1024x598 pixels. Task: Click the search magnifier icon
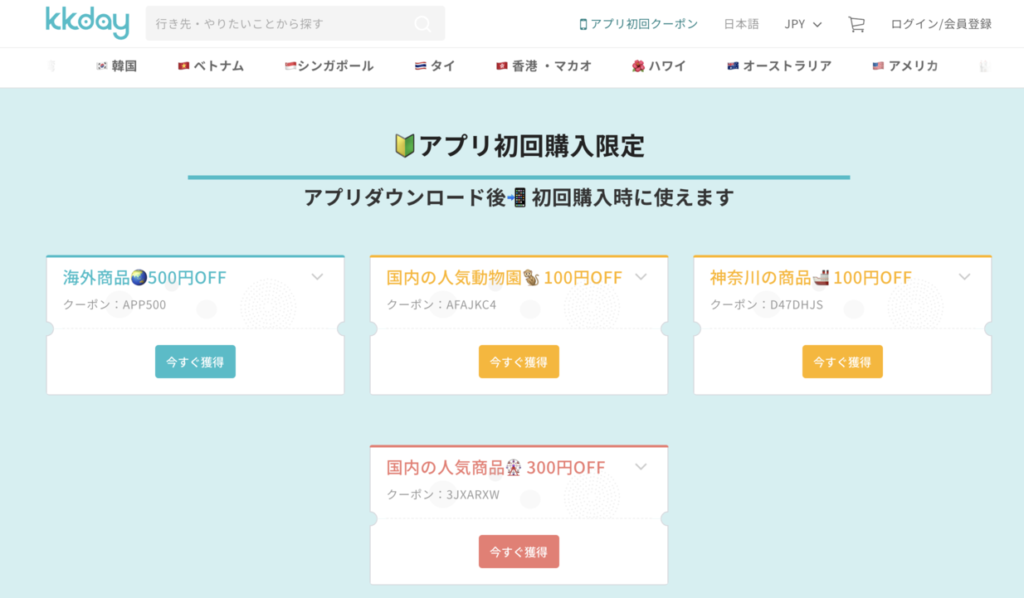[x=423, y=23]
